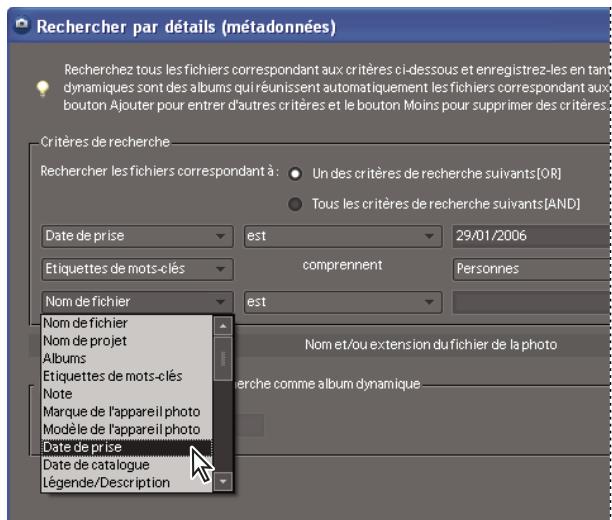
Task: Select the AND search criteria radio button
Action: point(295,204)
